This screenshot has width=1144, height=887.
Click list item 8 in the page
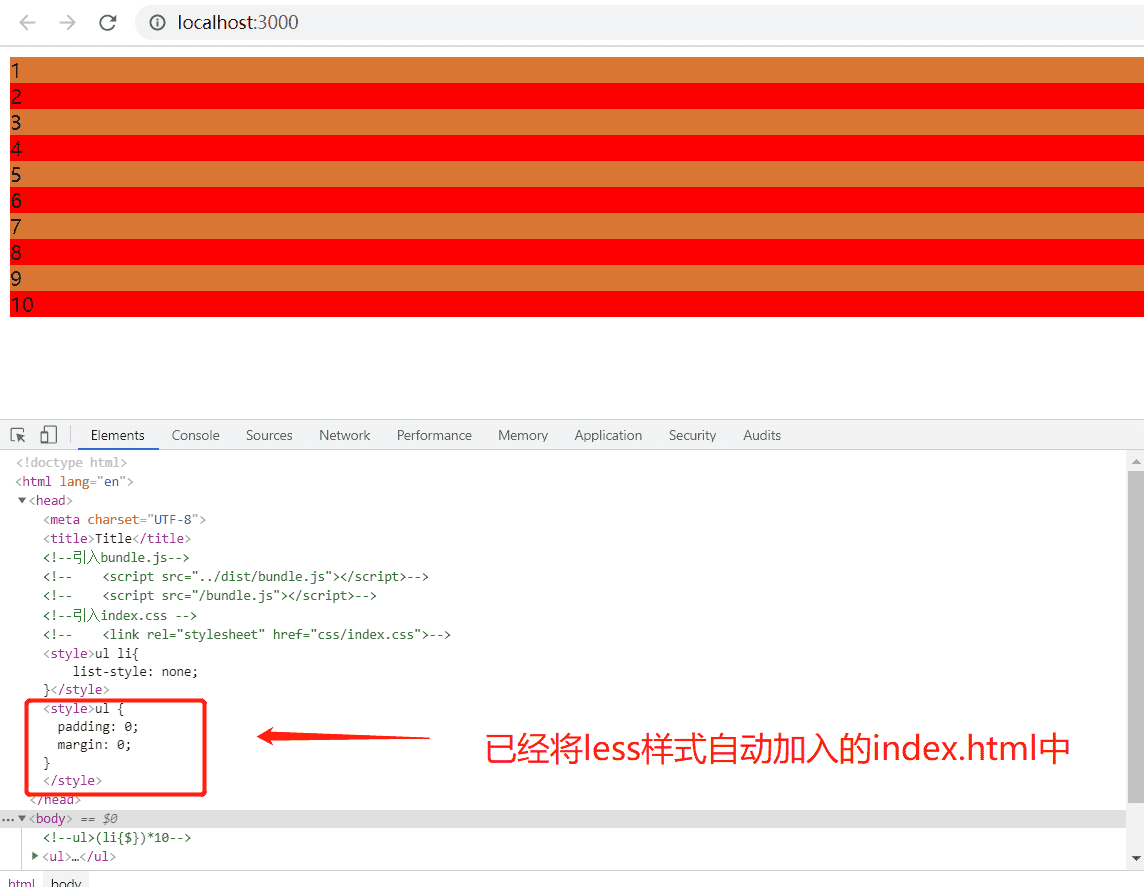(x=576, y=252)
